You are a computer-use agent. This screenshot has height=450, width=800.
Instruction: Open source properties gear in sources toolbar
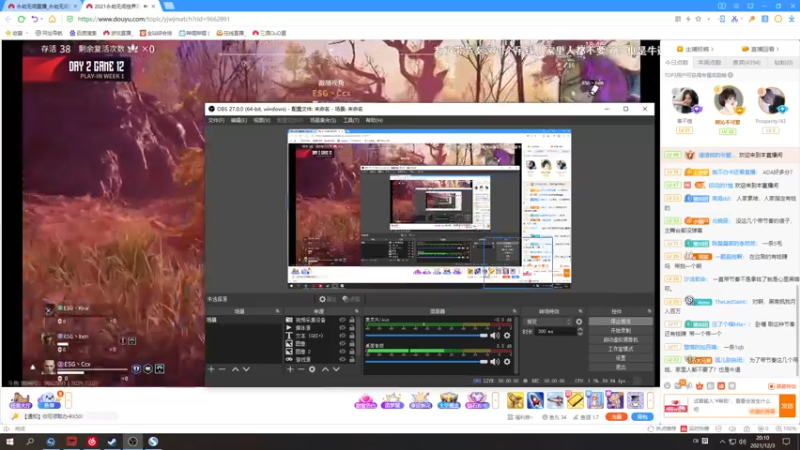click(312, 369)
